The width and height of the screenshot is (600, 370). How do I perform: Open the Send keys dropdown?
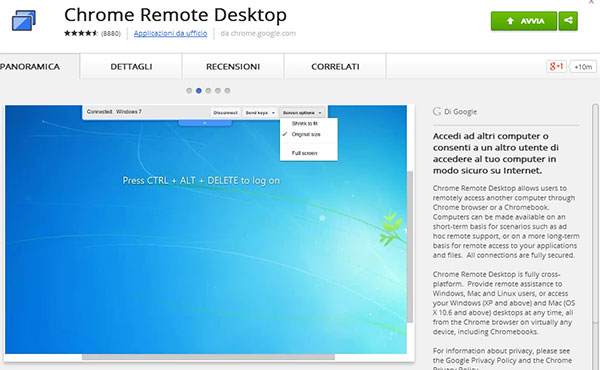[260, 112]
